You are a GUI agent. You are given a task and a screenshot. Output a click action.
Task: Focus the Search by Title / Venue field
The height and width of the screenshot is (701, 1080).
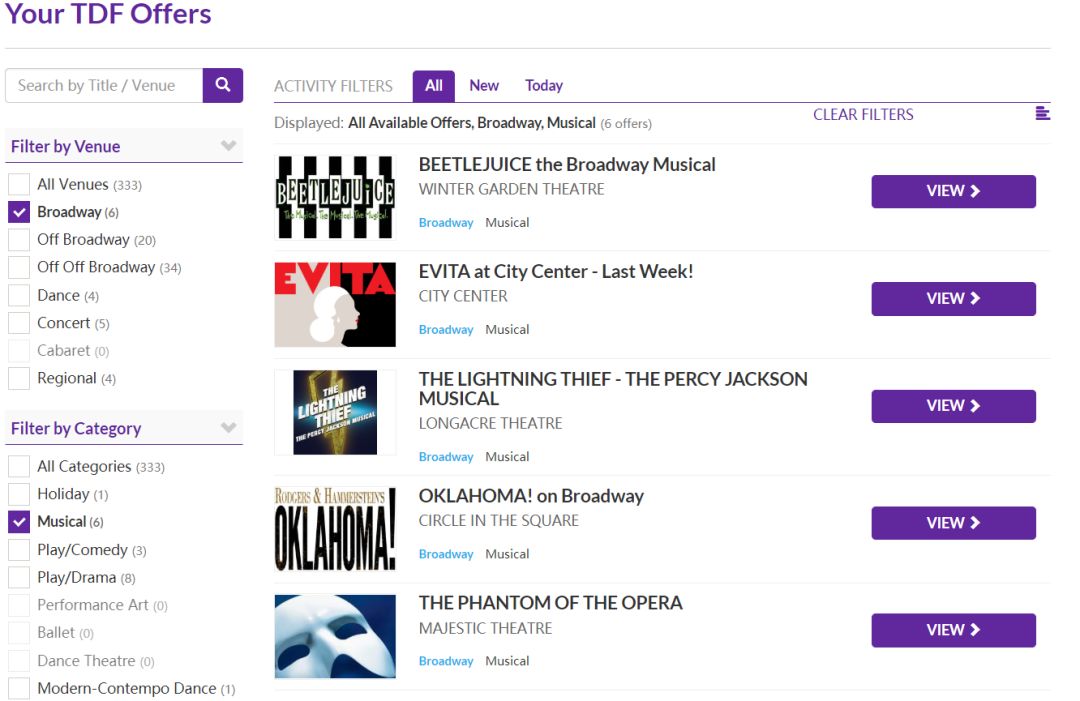[x=104, y=85]
